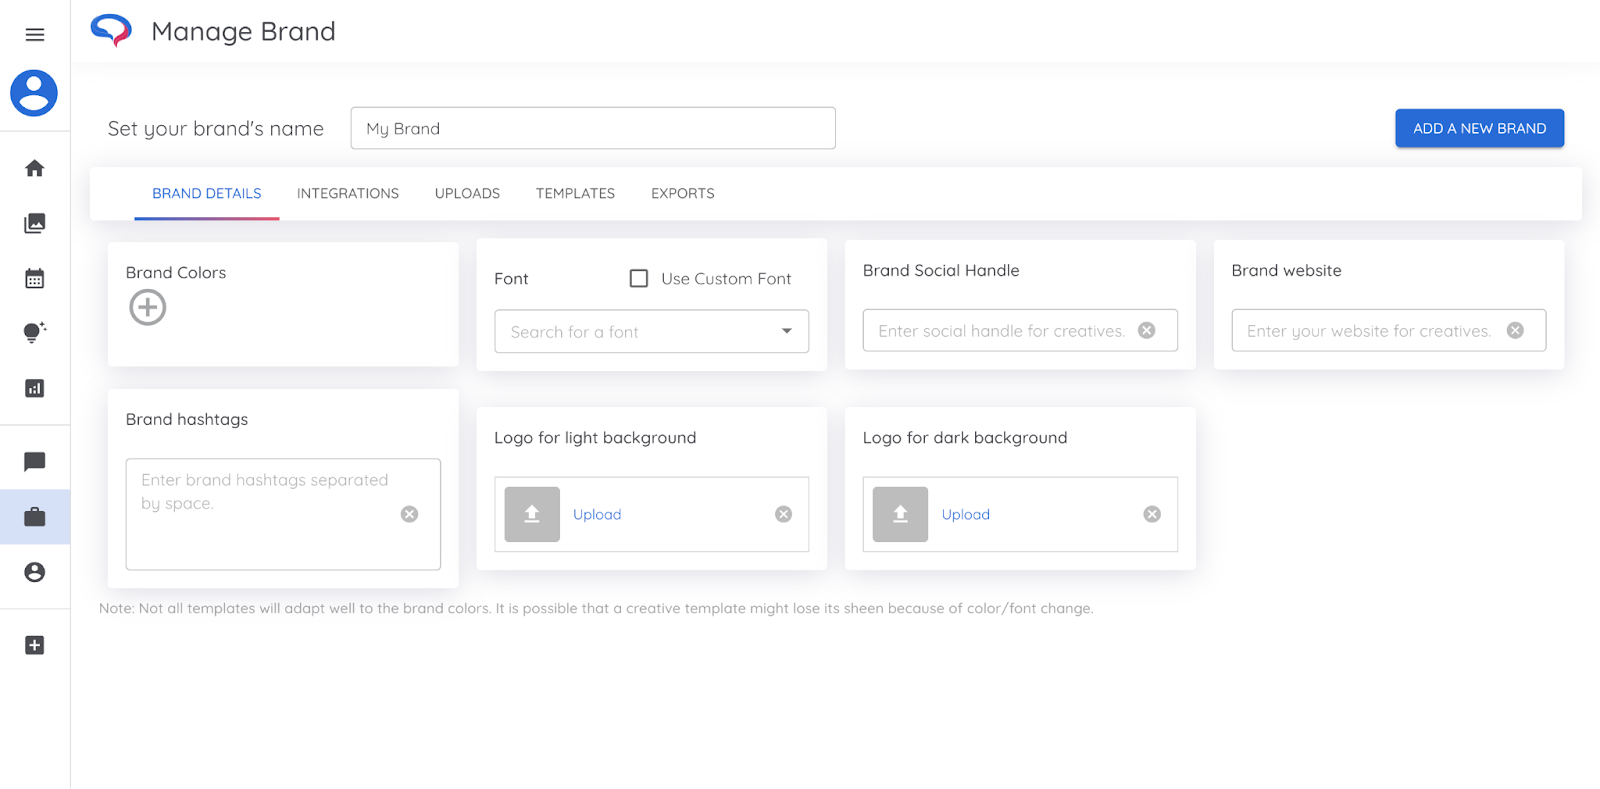Click the Add a New Brand button
The image size is (1600, 789).
[1479, 128]
